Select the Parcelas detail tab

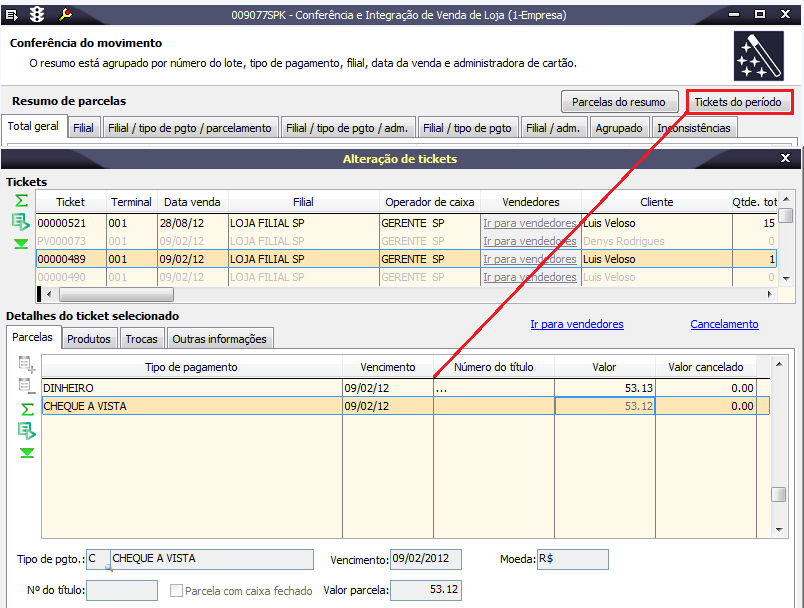tap(32, 337)
